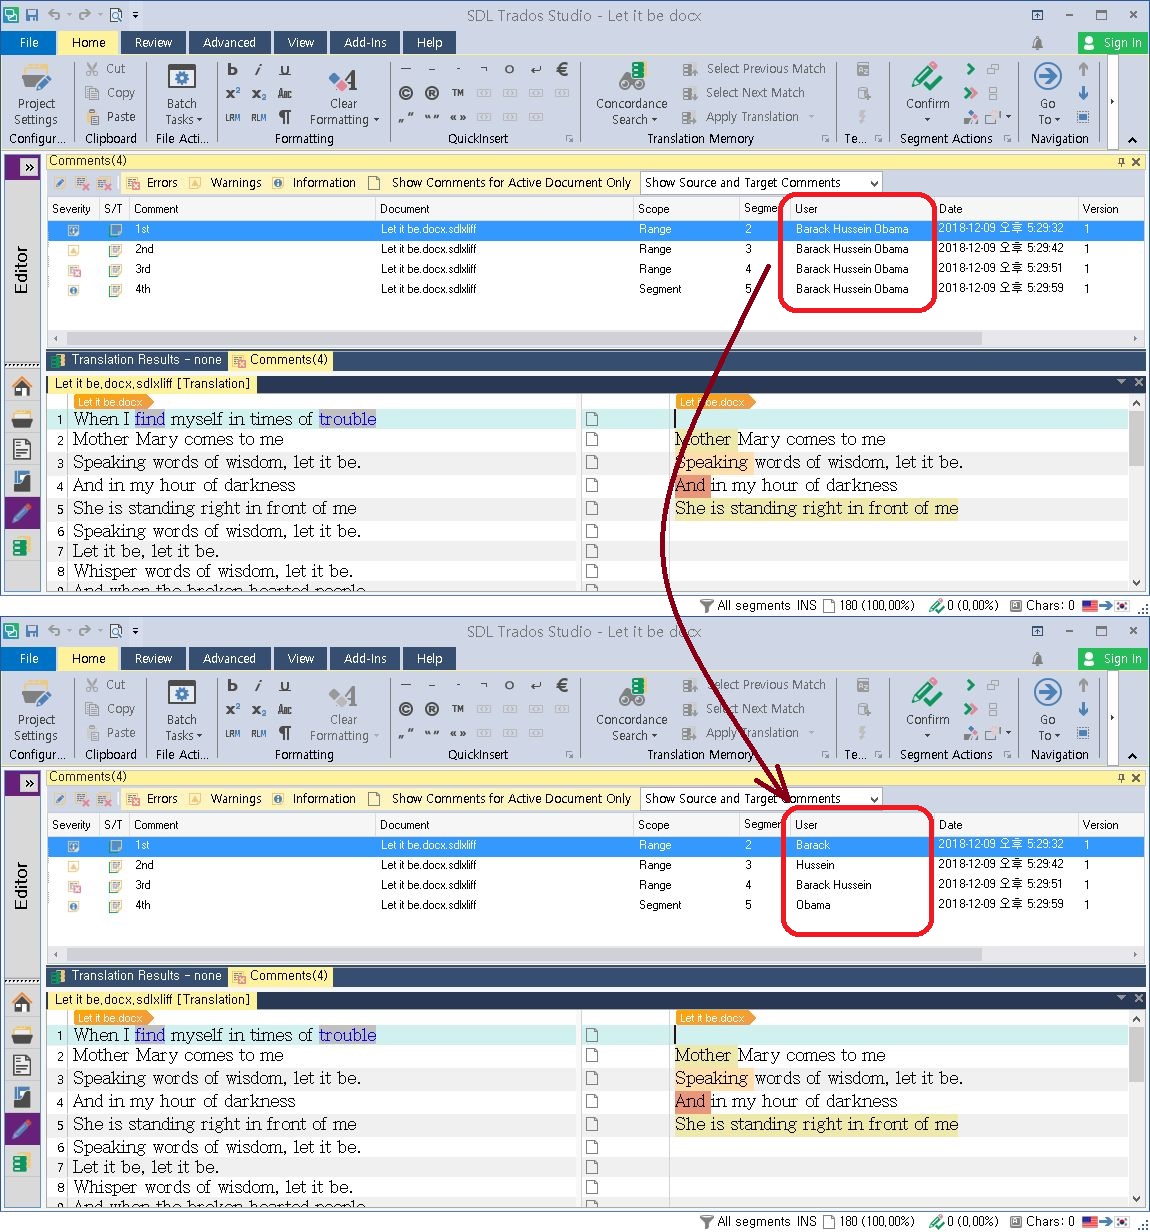This screenshot has width=1150, height=1232.
Task: Insert euro sign in top window QuickInsert
Action: pos(562,69)
